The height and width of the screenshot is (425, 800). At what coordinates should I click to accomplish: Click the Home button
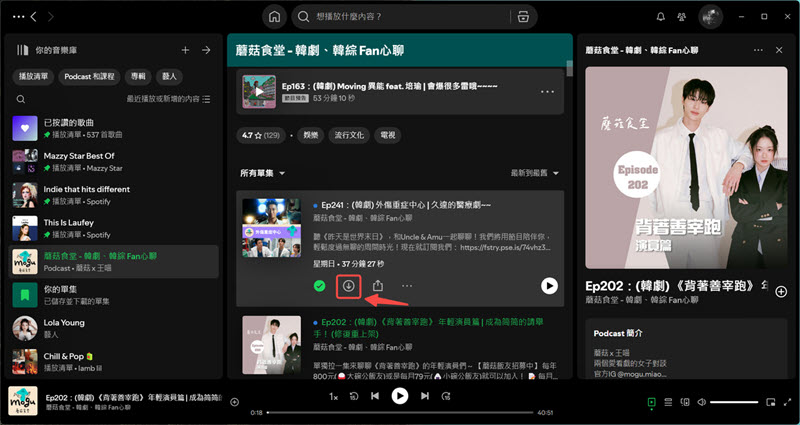(x=274, y=17)
